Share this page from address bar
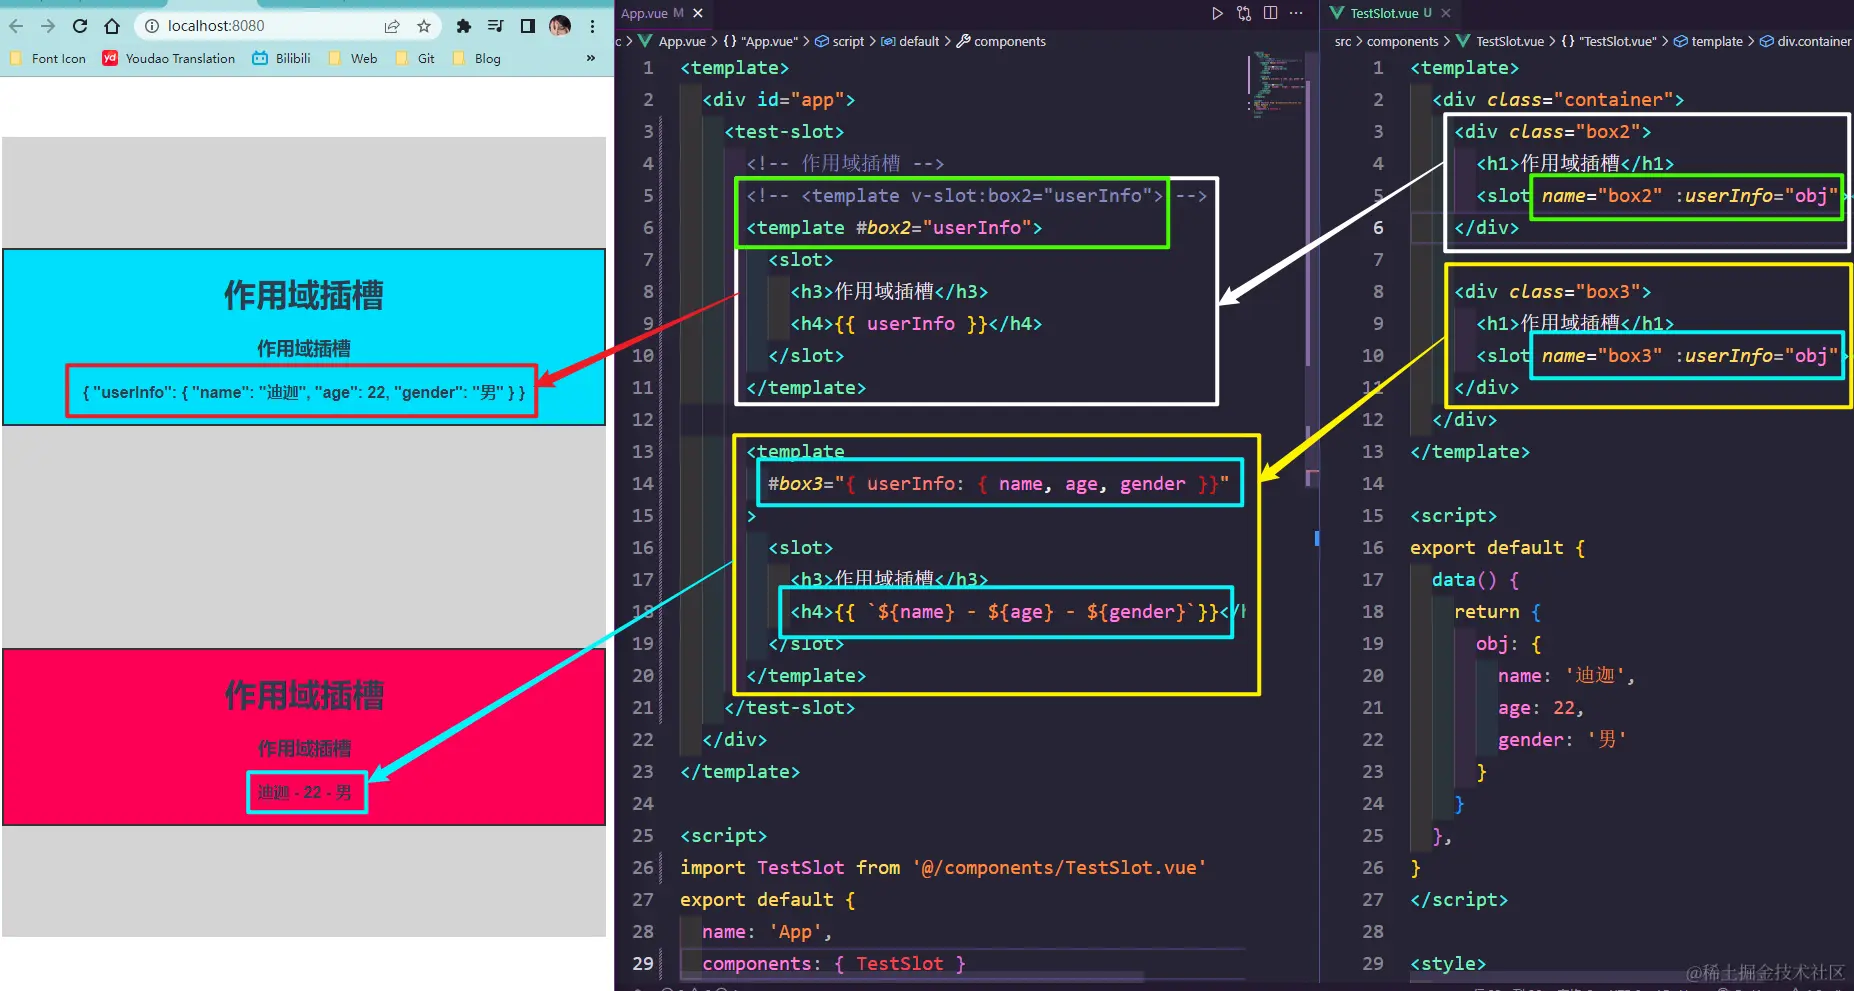The height and width of the screenshot is (991, 1854). (392, 26)
